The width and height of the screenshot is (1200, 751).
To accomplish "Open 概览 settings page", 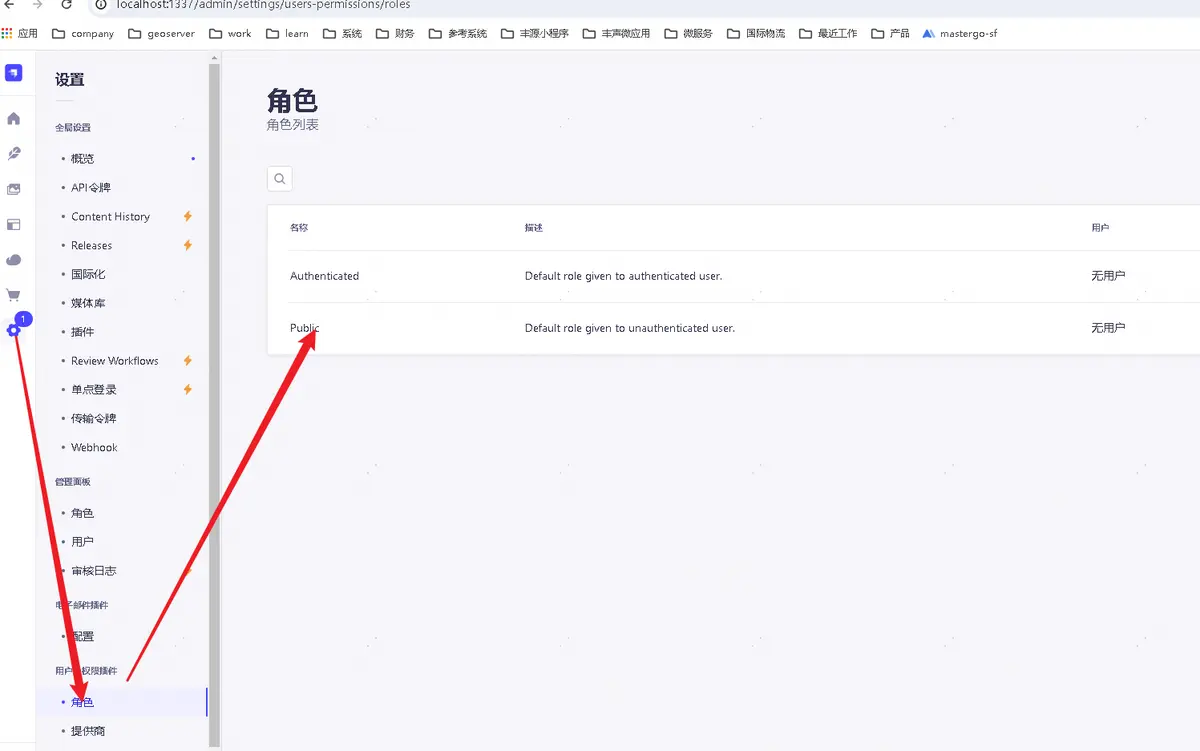I will 82,159.
